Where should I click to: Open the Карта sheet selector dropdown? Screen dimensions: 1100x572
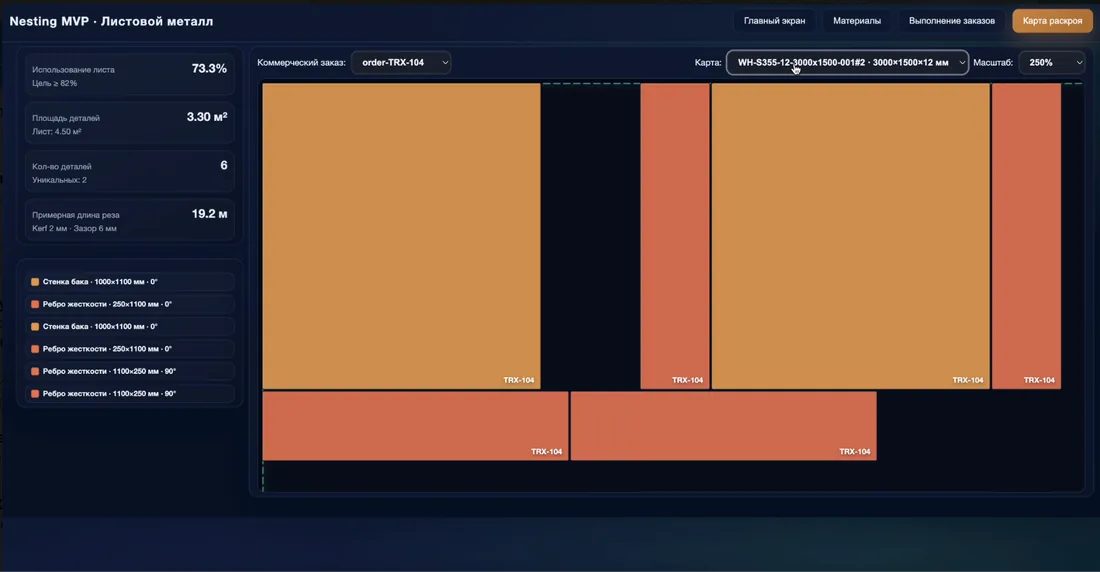[x=847, y=62]
